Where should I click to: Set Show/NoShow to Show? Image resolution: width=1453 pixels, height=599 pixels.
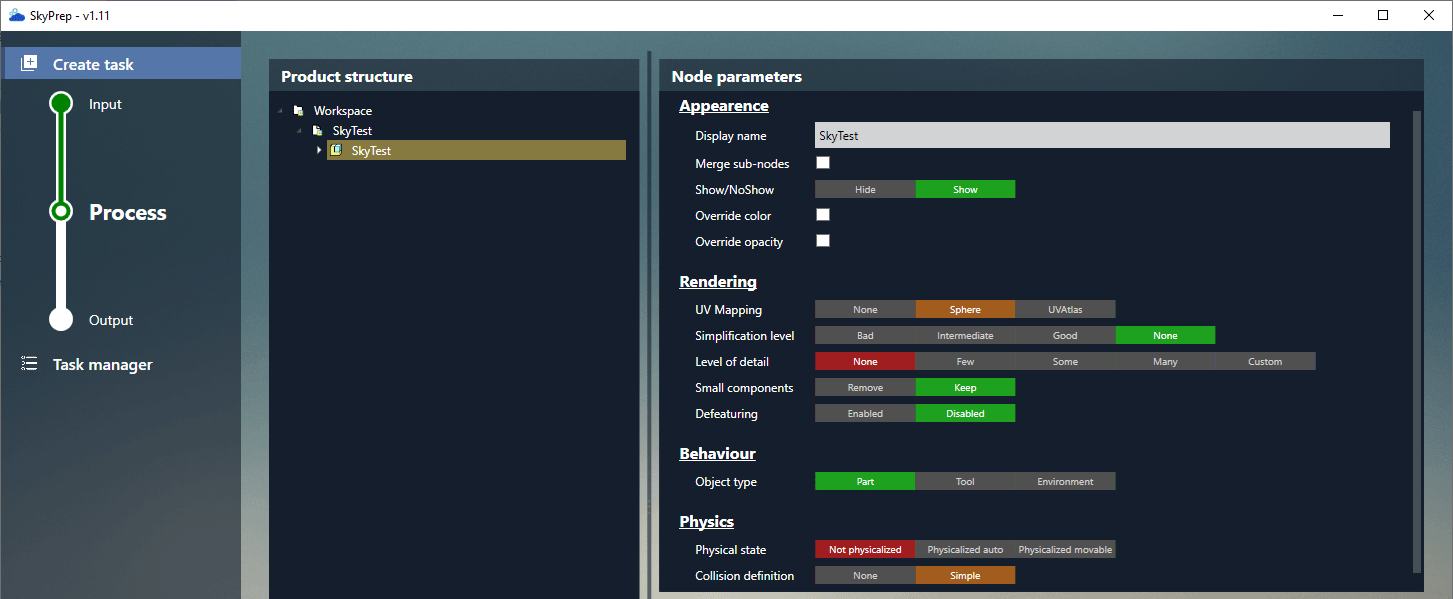pos(965,189)
